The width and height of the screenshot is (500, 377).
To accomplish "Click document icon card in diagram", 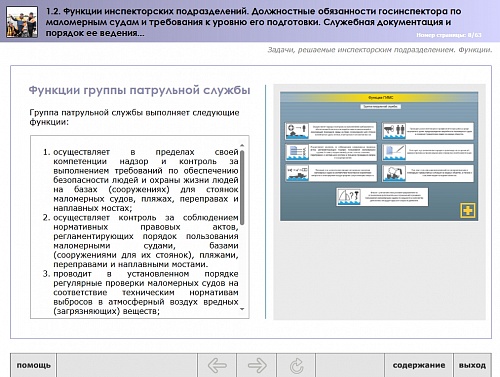I will (x=331, y=152).
